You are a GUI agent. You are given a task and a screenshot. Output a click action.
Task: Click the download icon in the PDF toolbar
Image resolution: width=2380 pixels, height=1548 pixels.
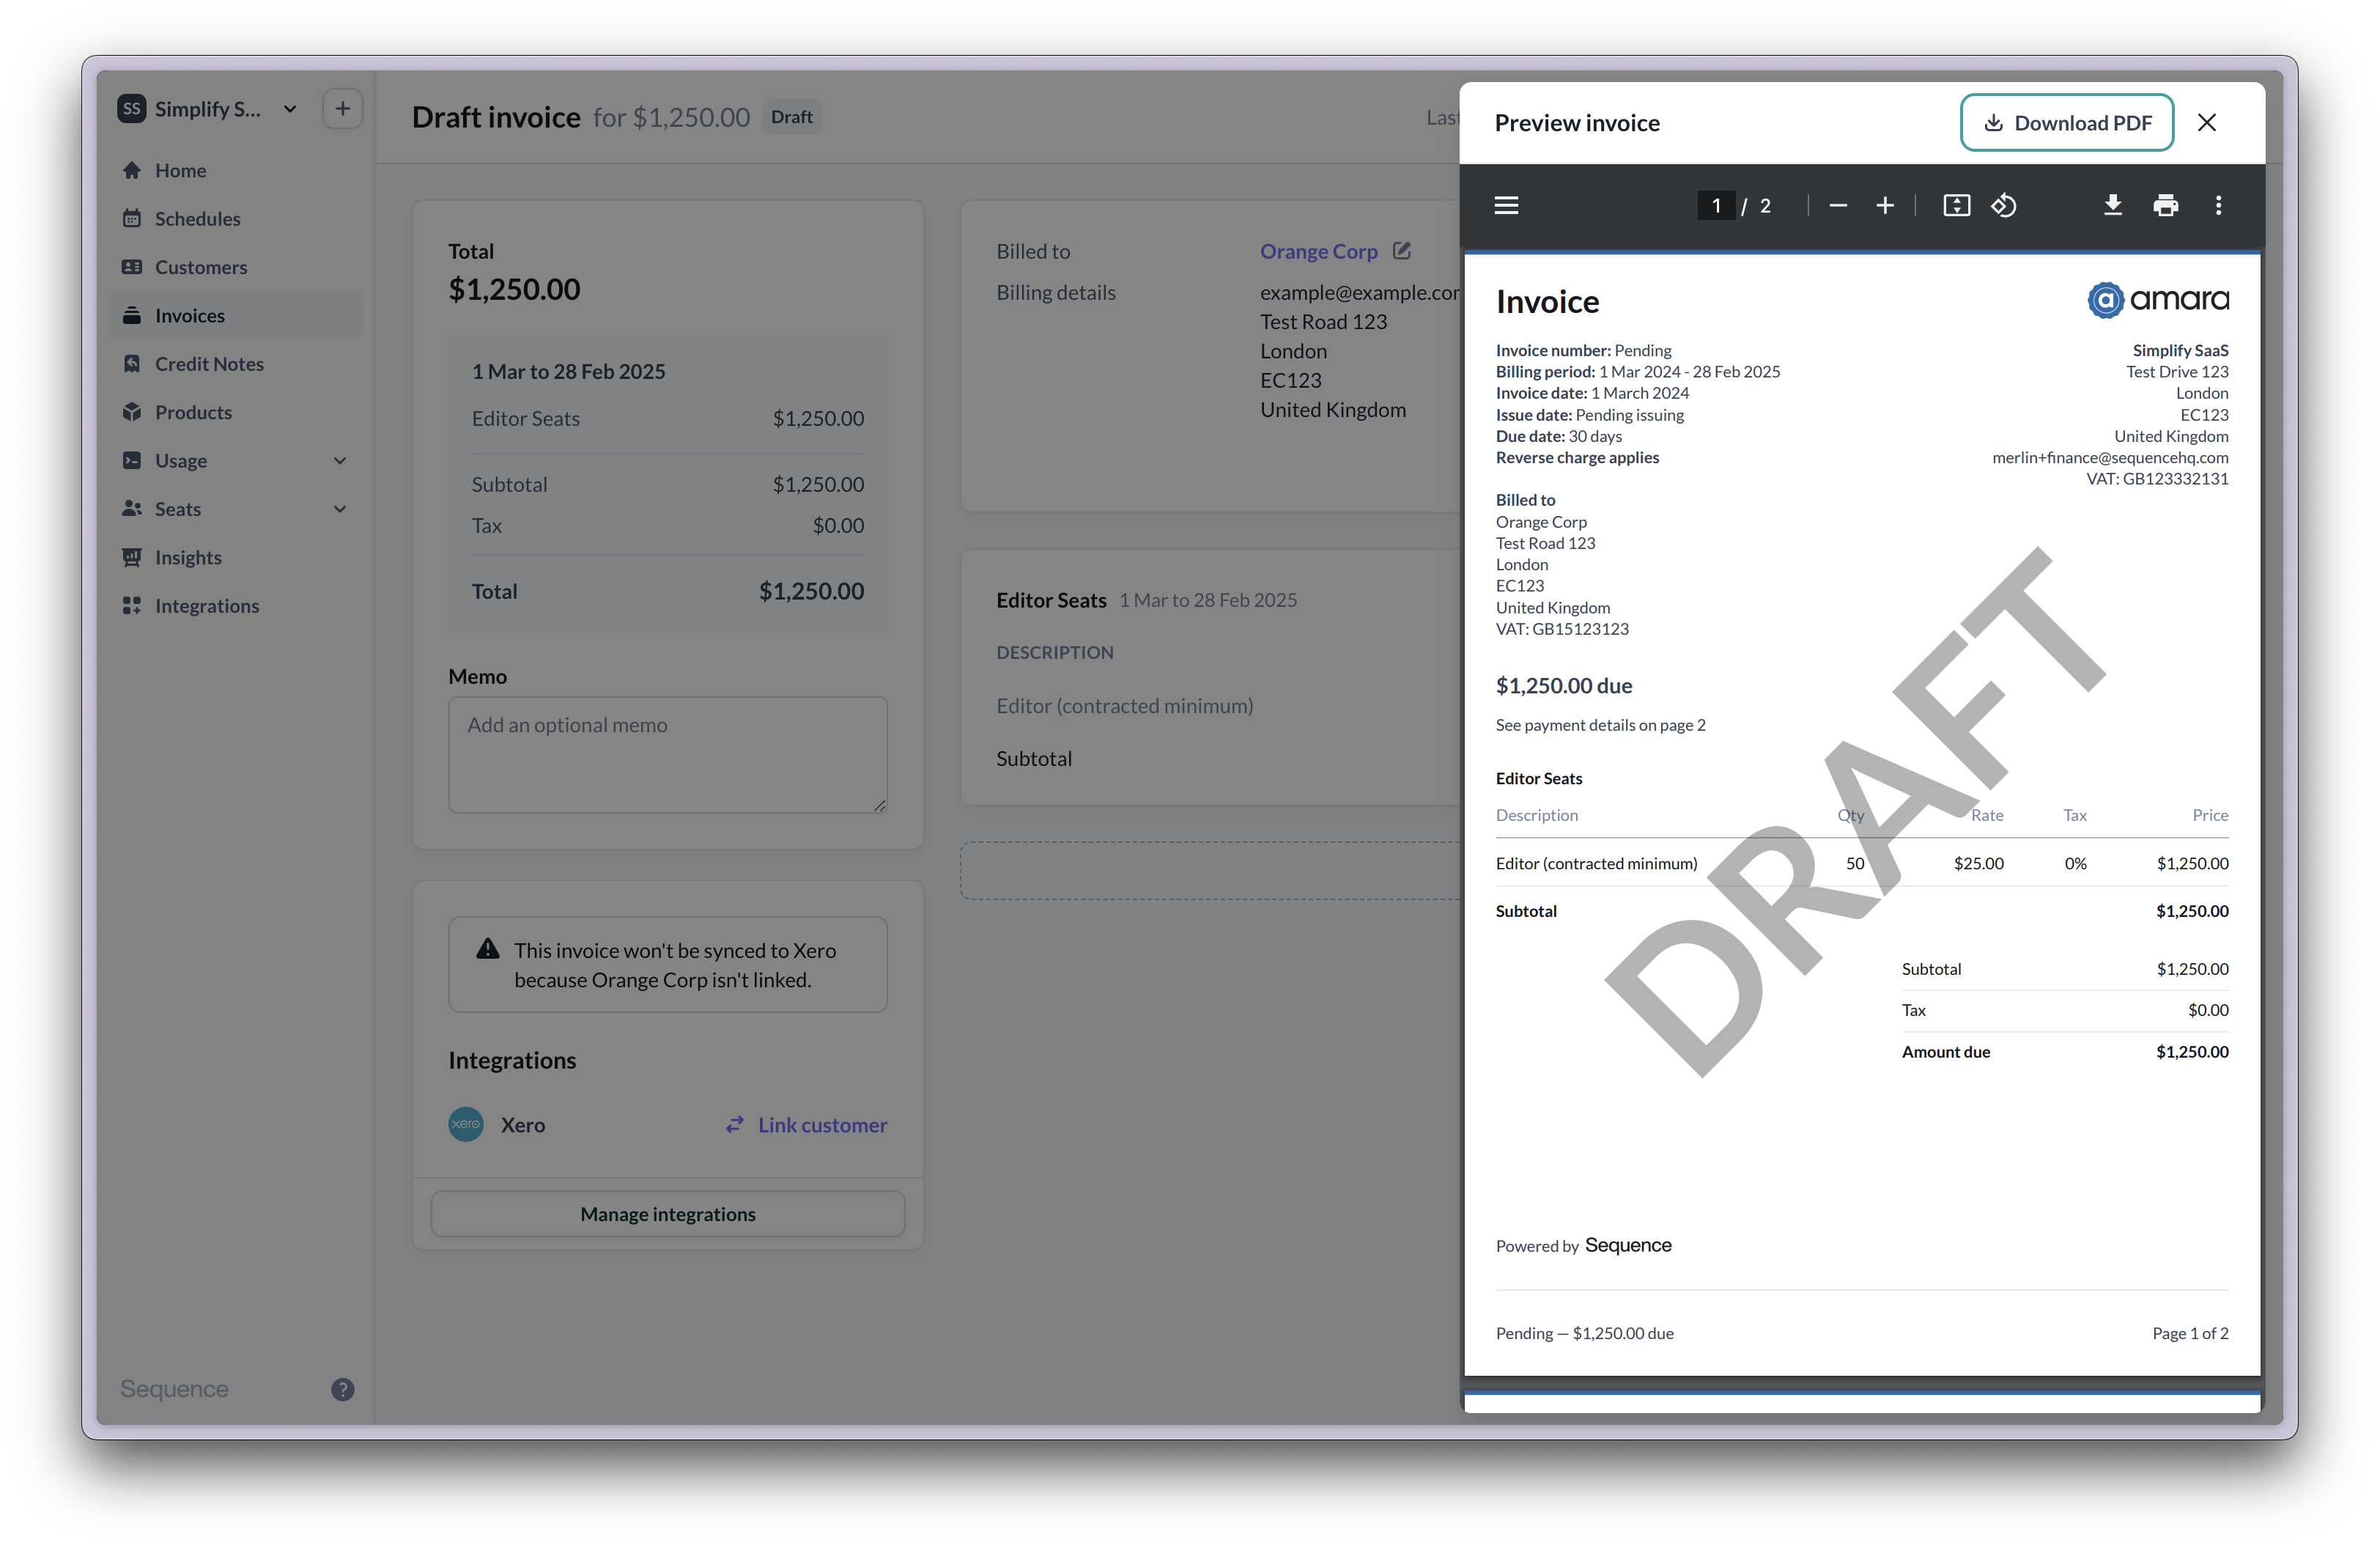coord(2112,205)
